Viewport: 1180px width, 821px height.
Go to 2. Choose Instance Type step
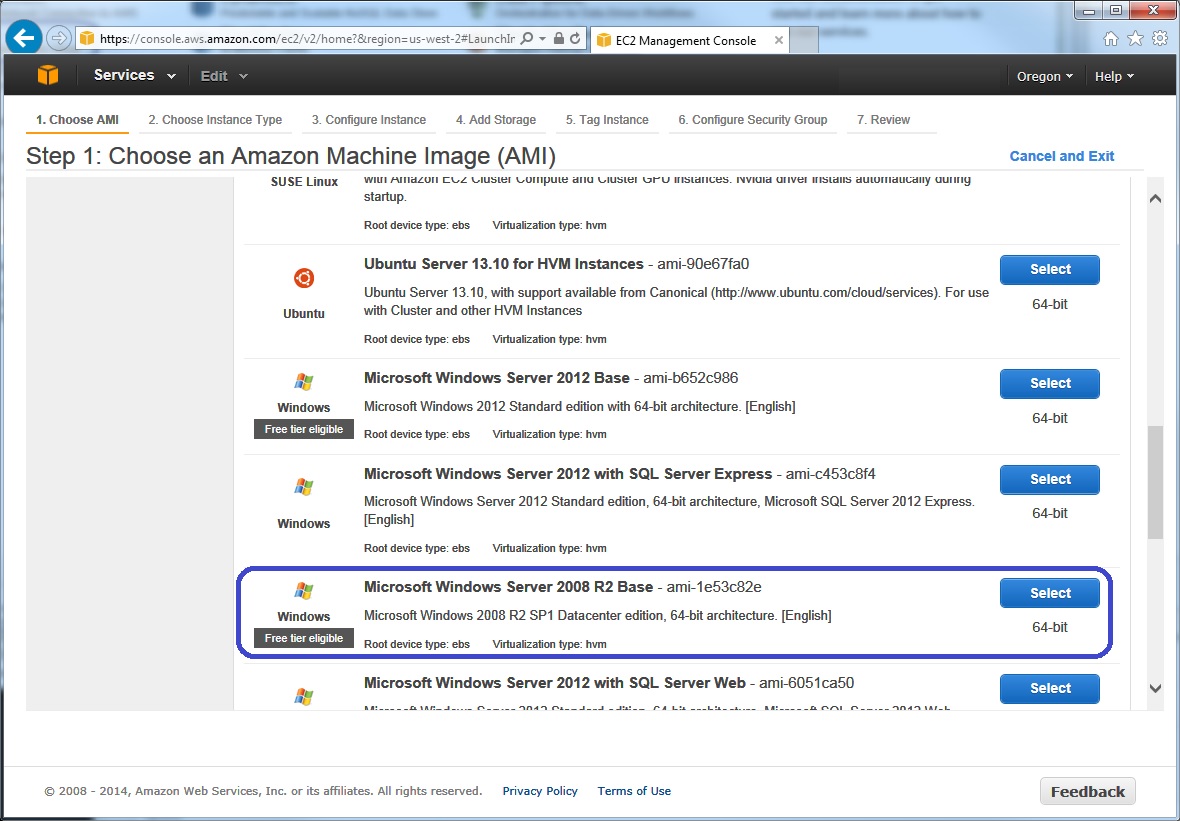[x=215, y=120]
